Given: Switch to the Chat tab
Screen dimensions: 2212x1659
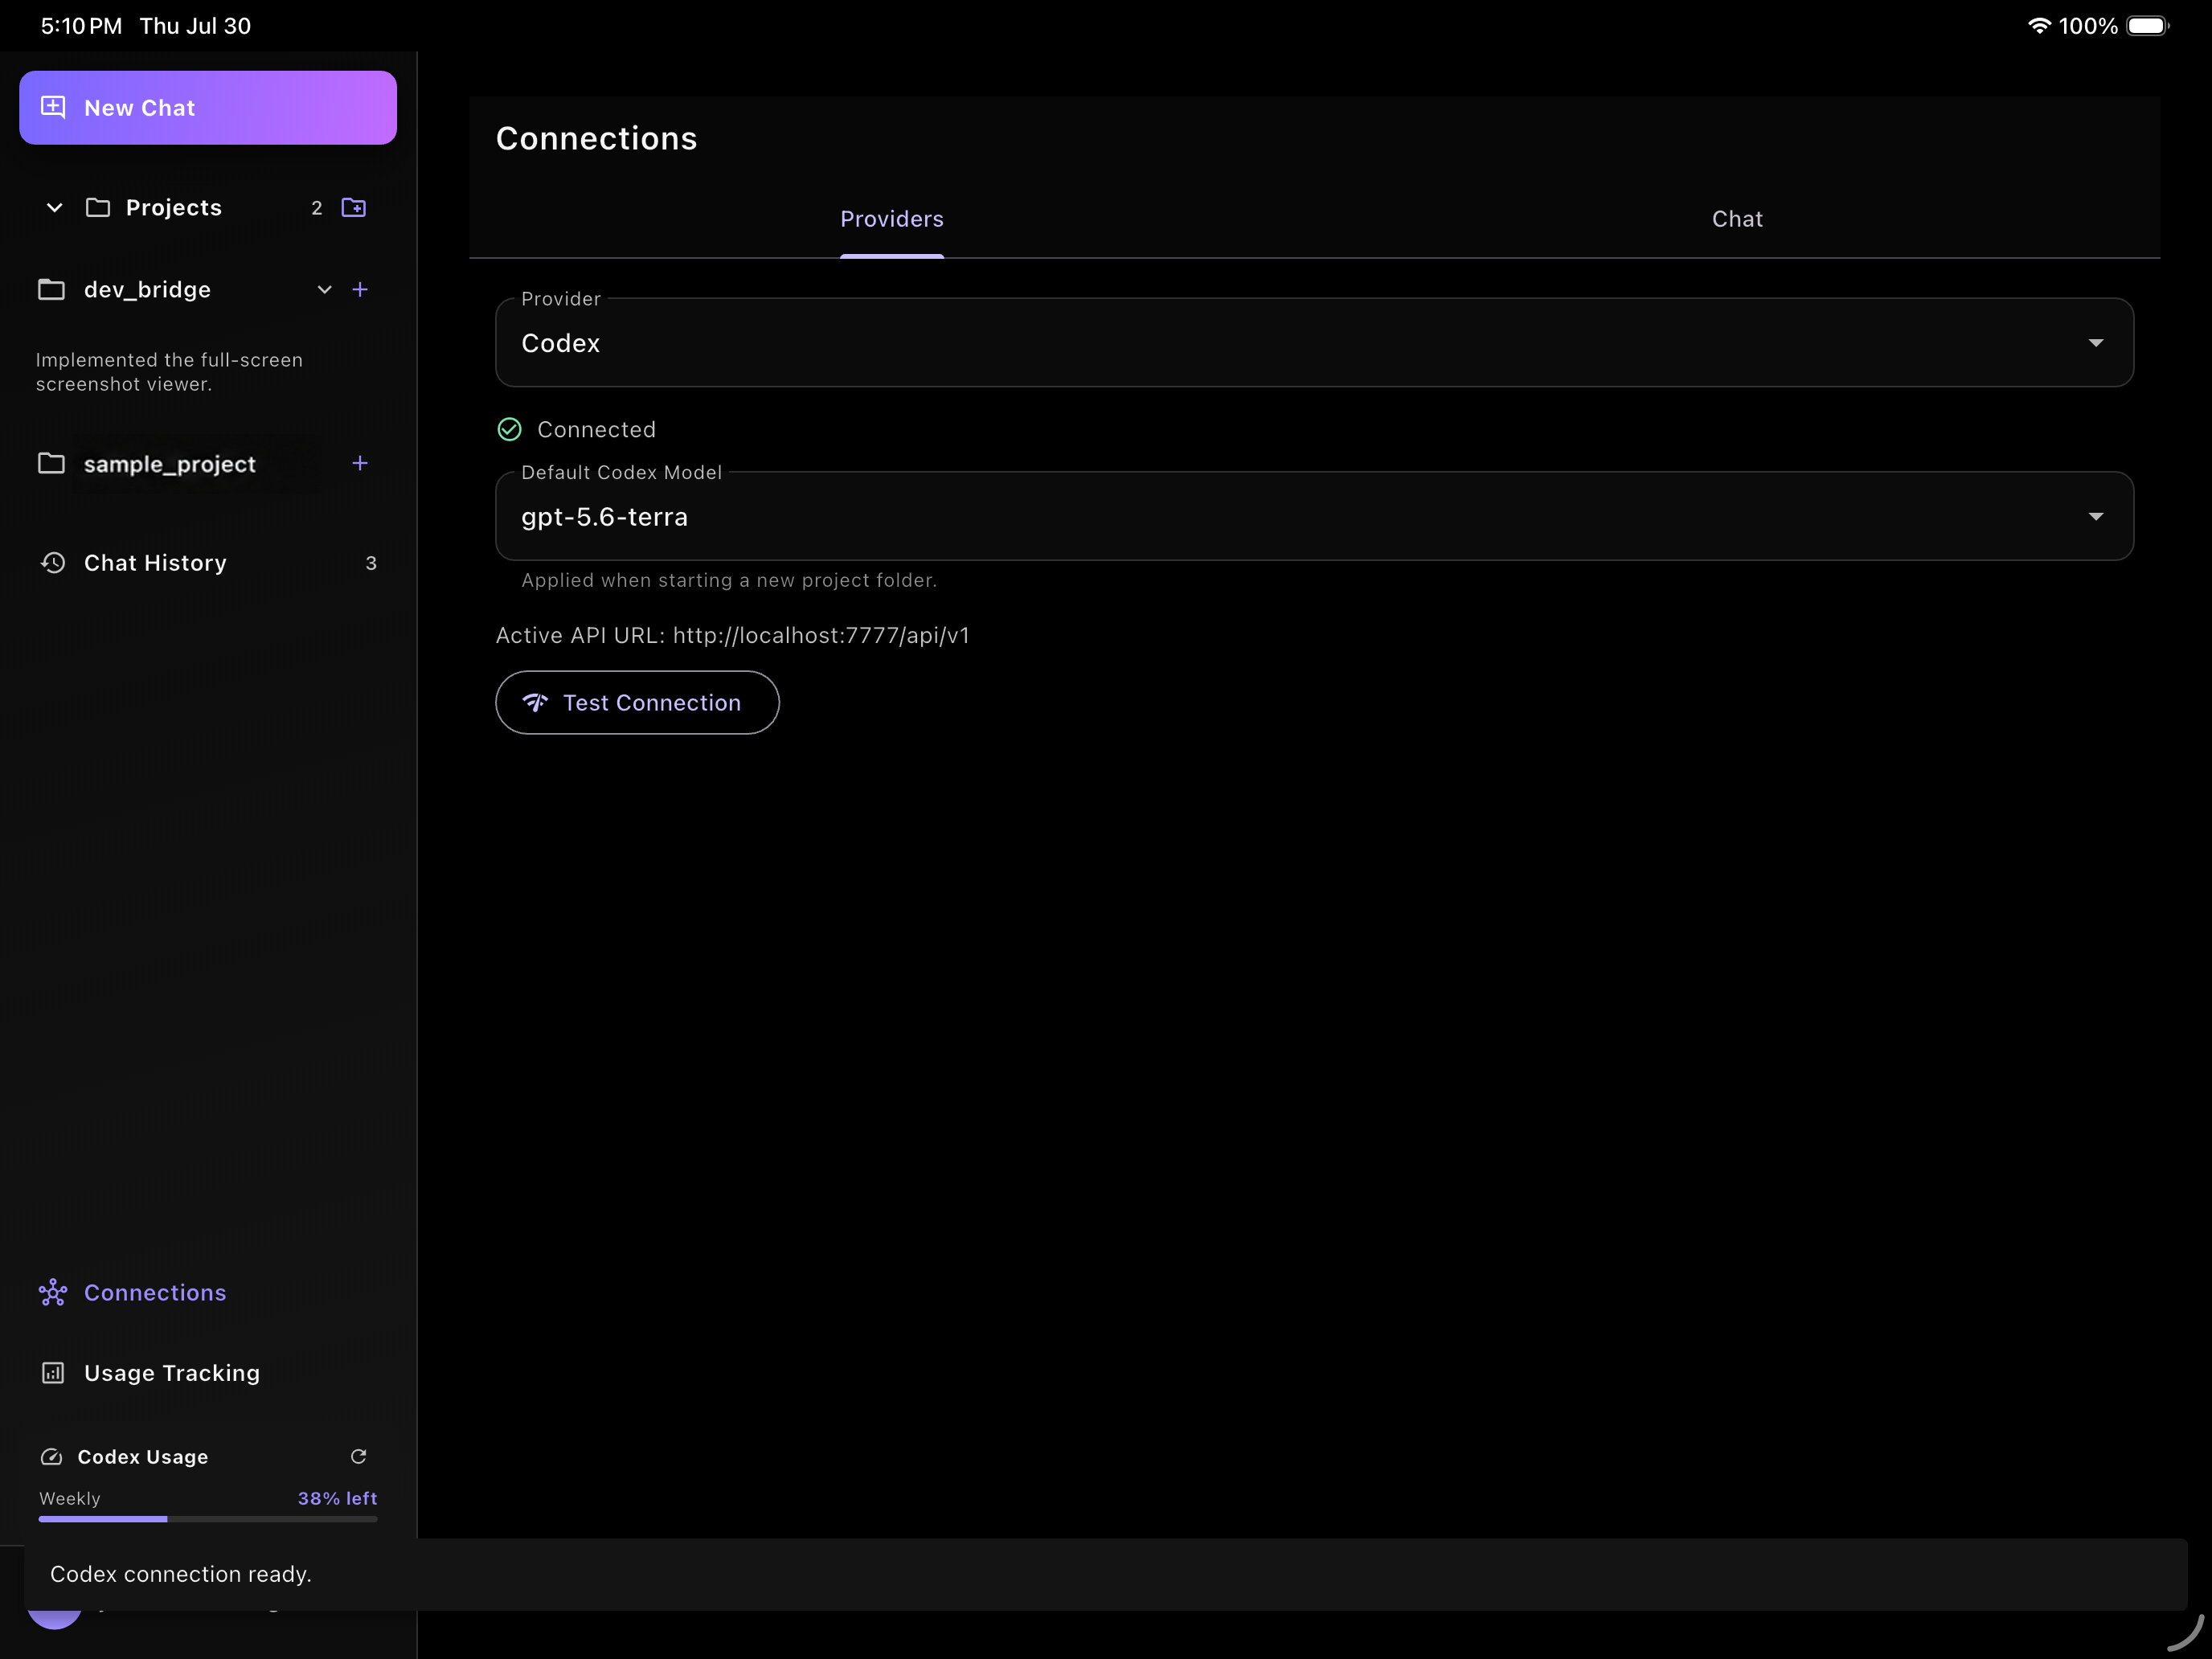Looking at the screenshot, I should coord(1737,219).
